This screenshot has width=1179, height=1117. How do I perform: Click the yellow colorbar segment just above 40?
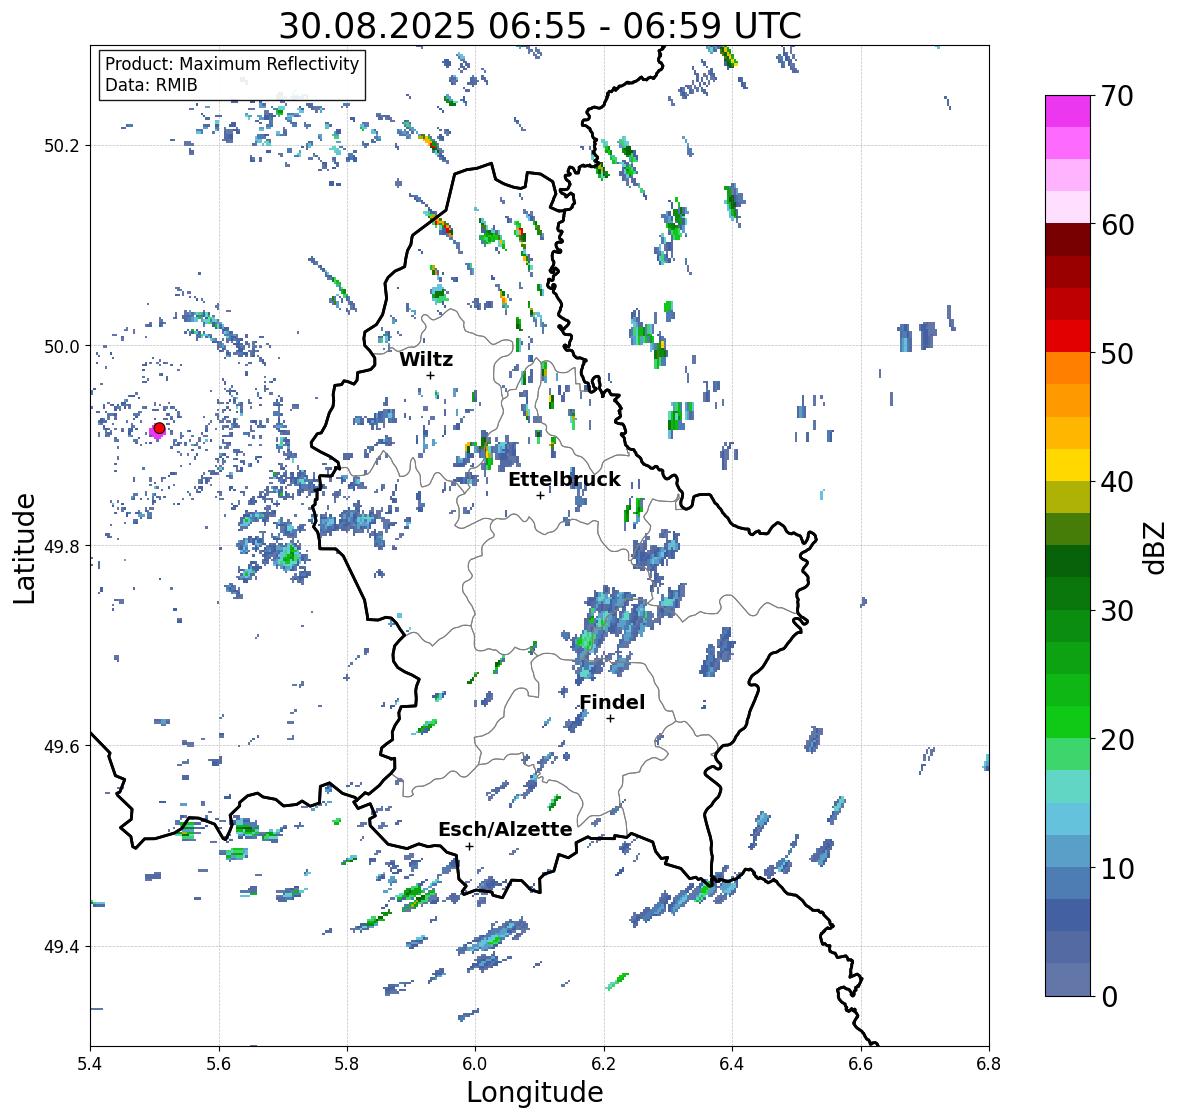1068,465
